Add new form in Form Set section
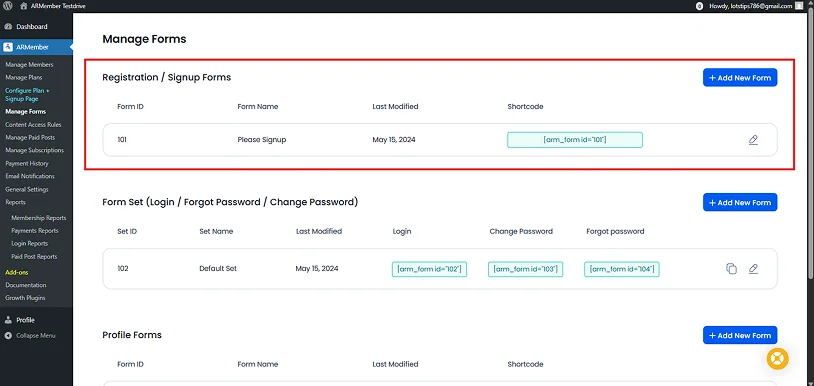 point(740,202)
